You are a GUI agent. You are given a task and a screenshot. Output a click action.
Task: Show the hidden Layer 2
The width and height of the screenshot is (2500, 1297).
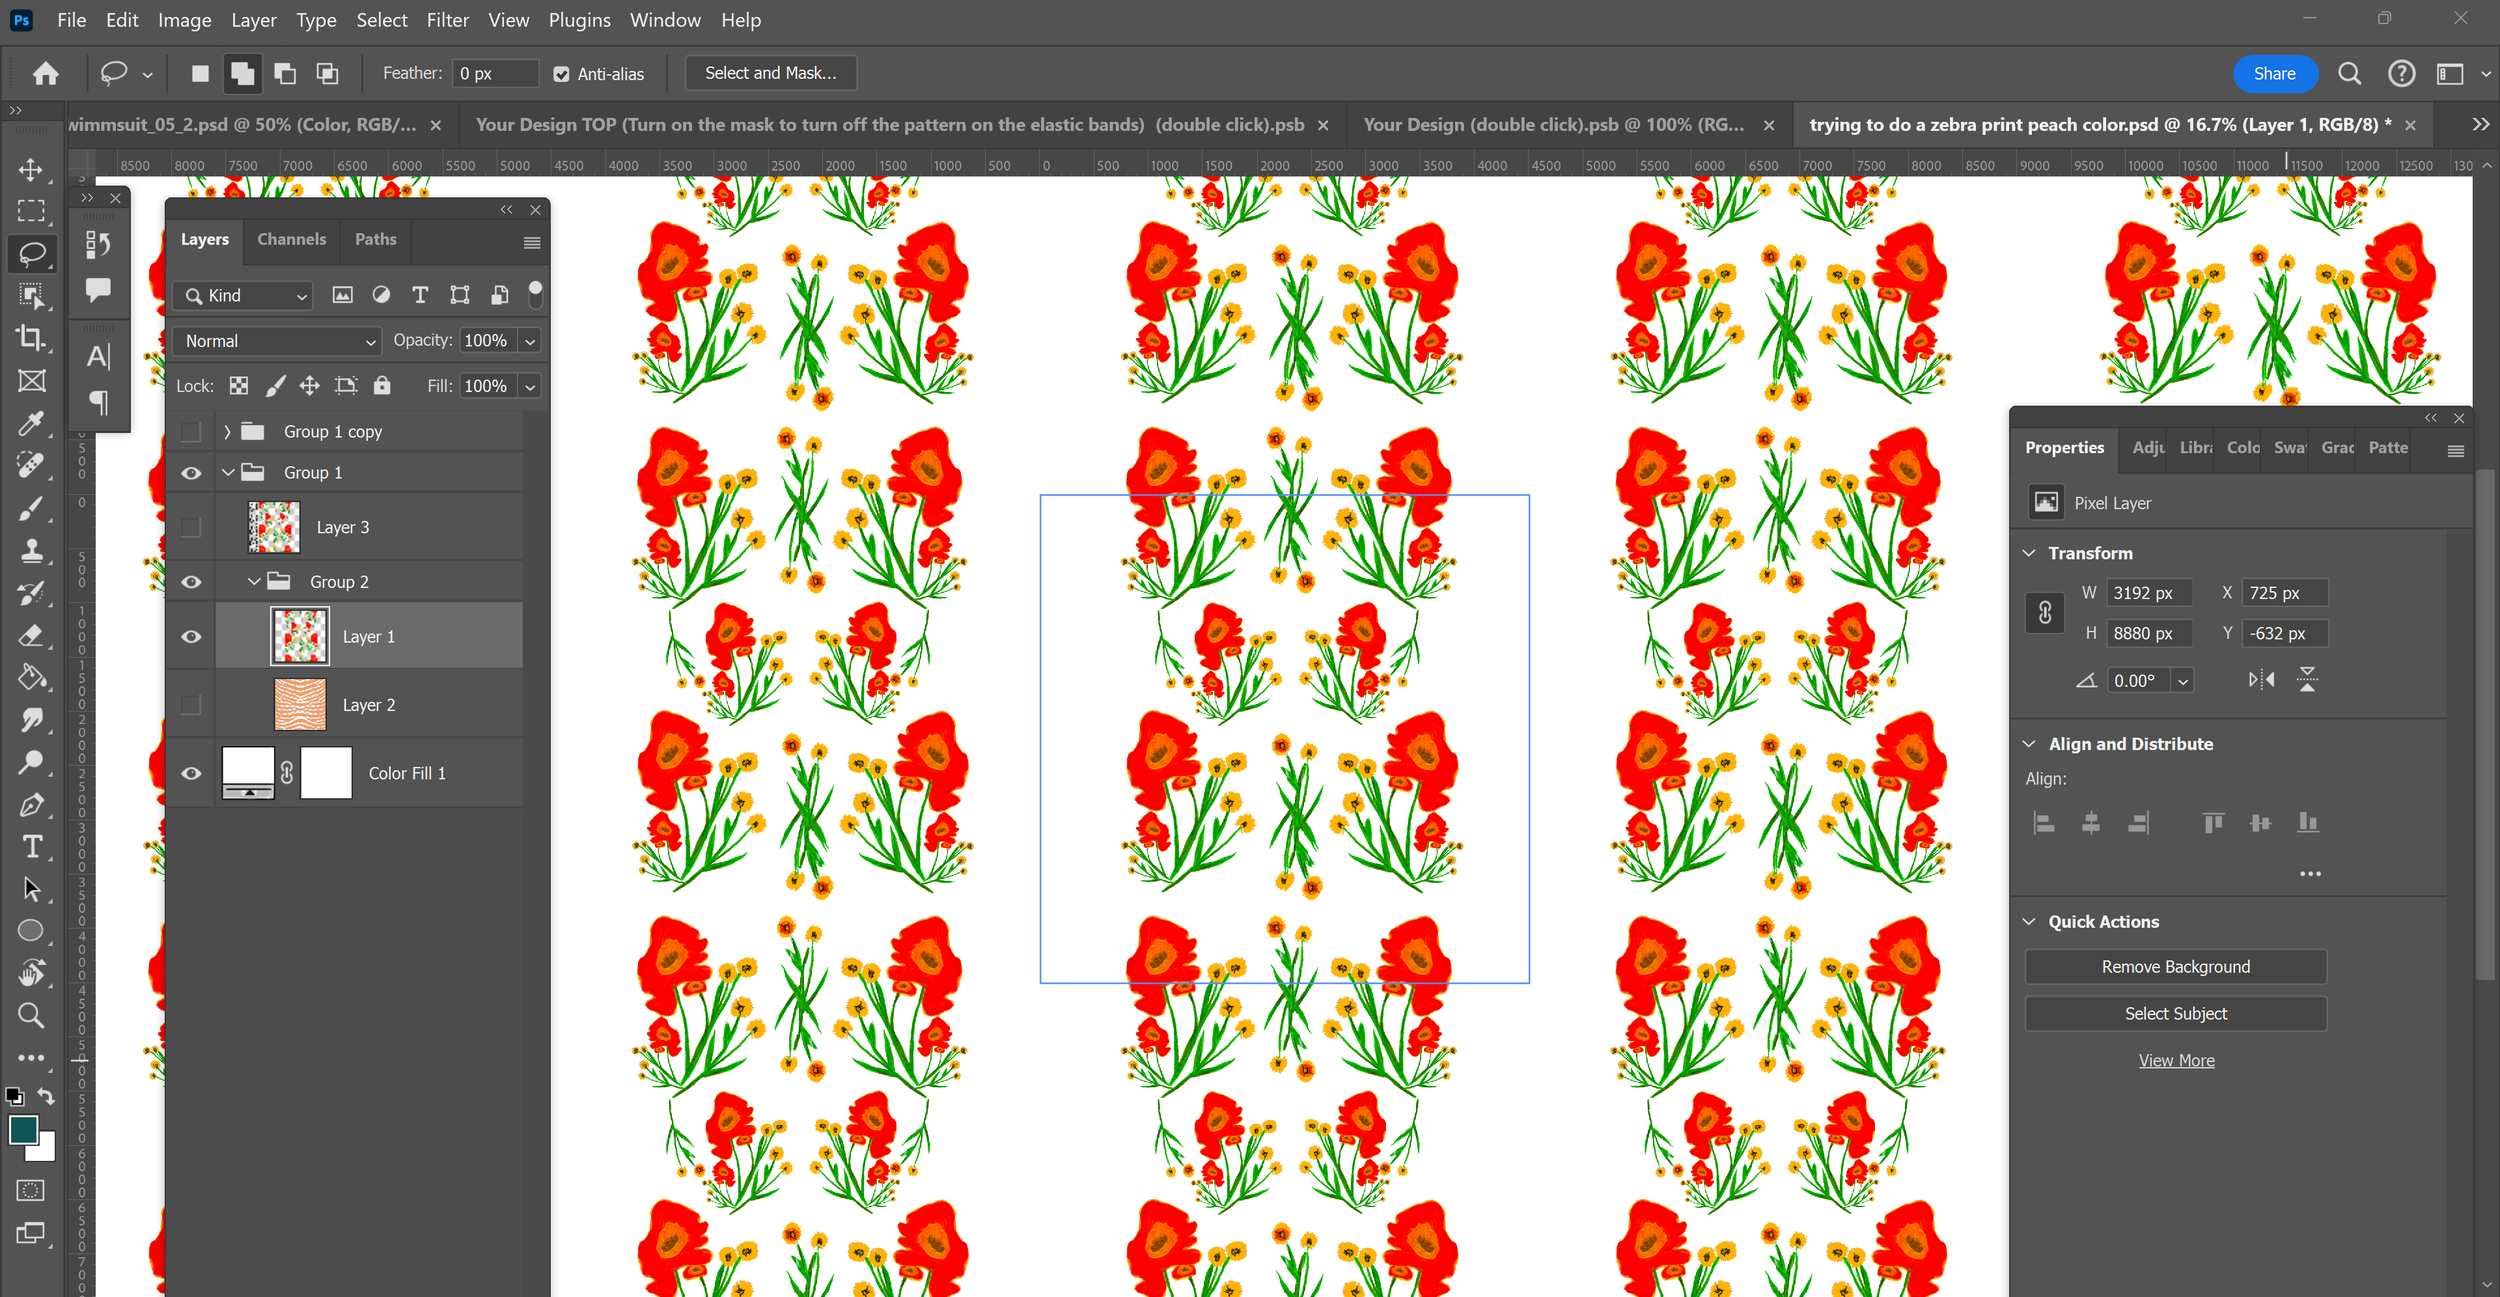191,705
